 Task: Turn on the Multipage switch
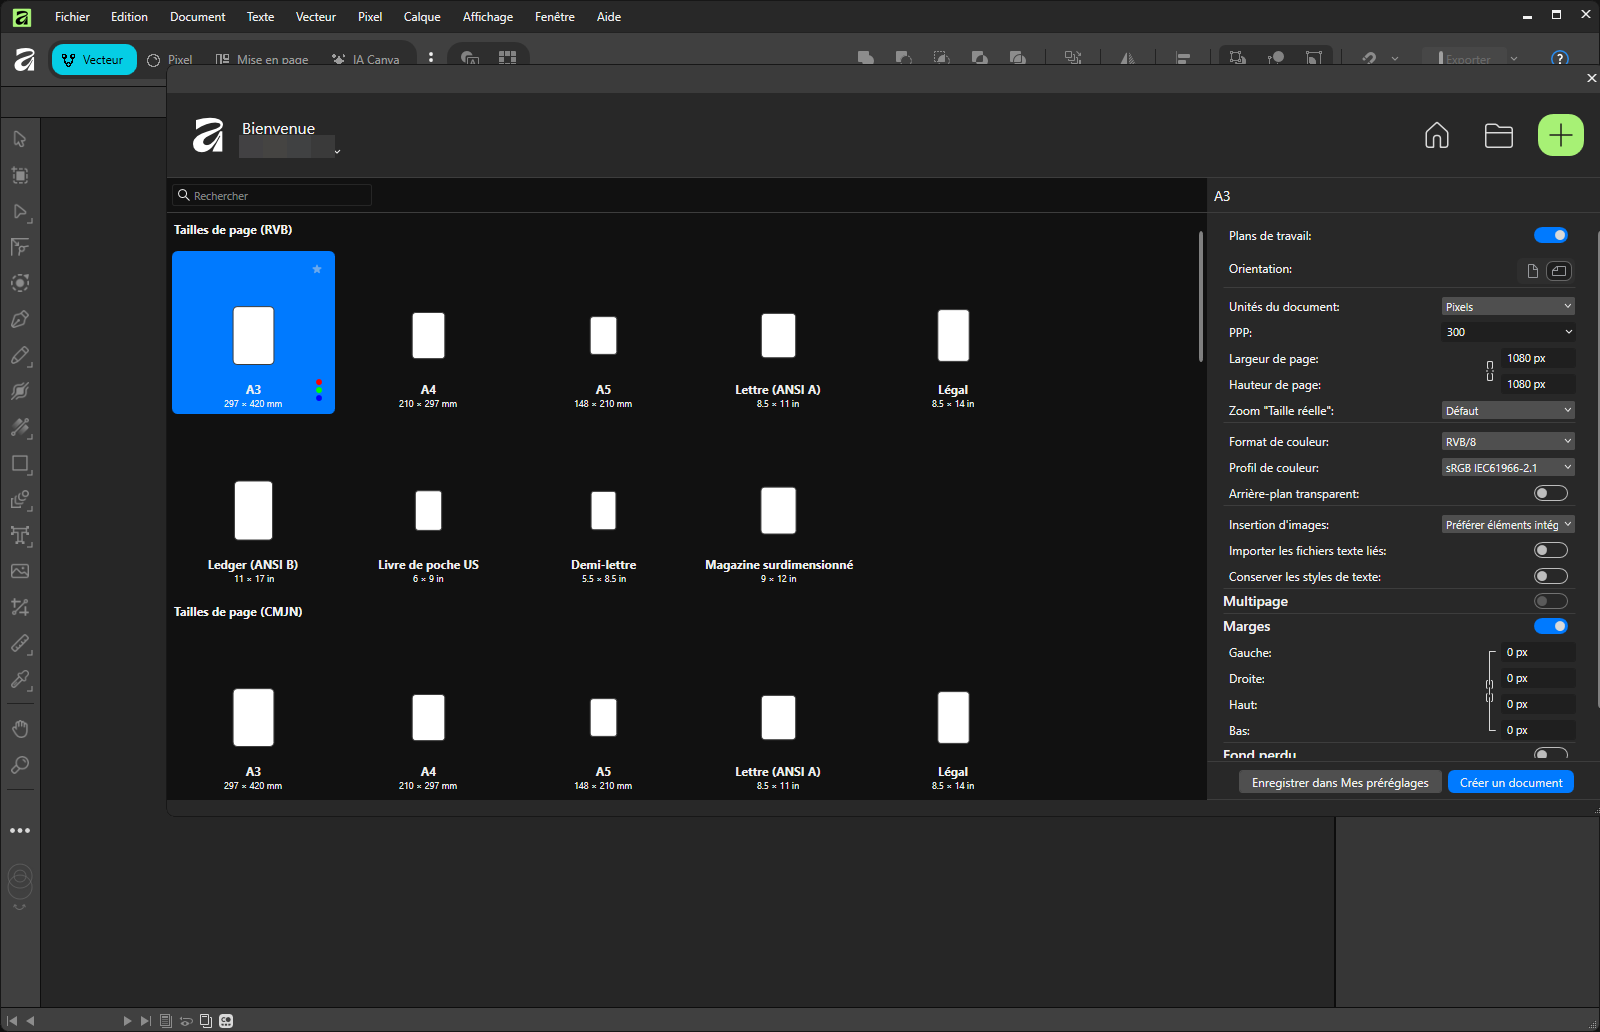1551,601
